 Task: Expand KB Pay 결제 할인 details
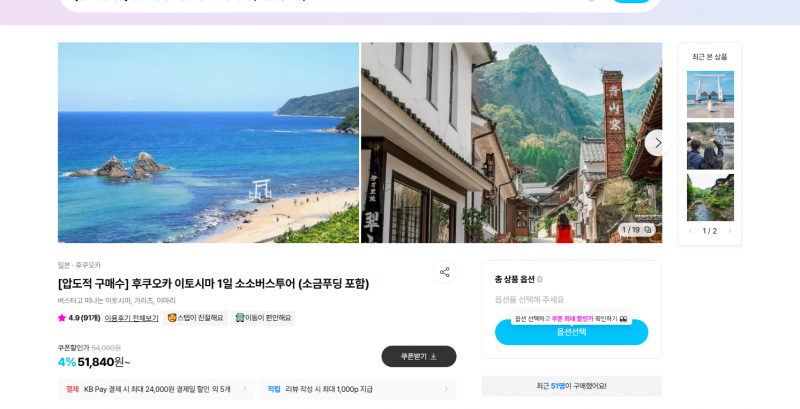click(x=156, y=389)
